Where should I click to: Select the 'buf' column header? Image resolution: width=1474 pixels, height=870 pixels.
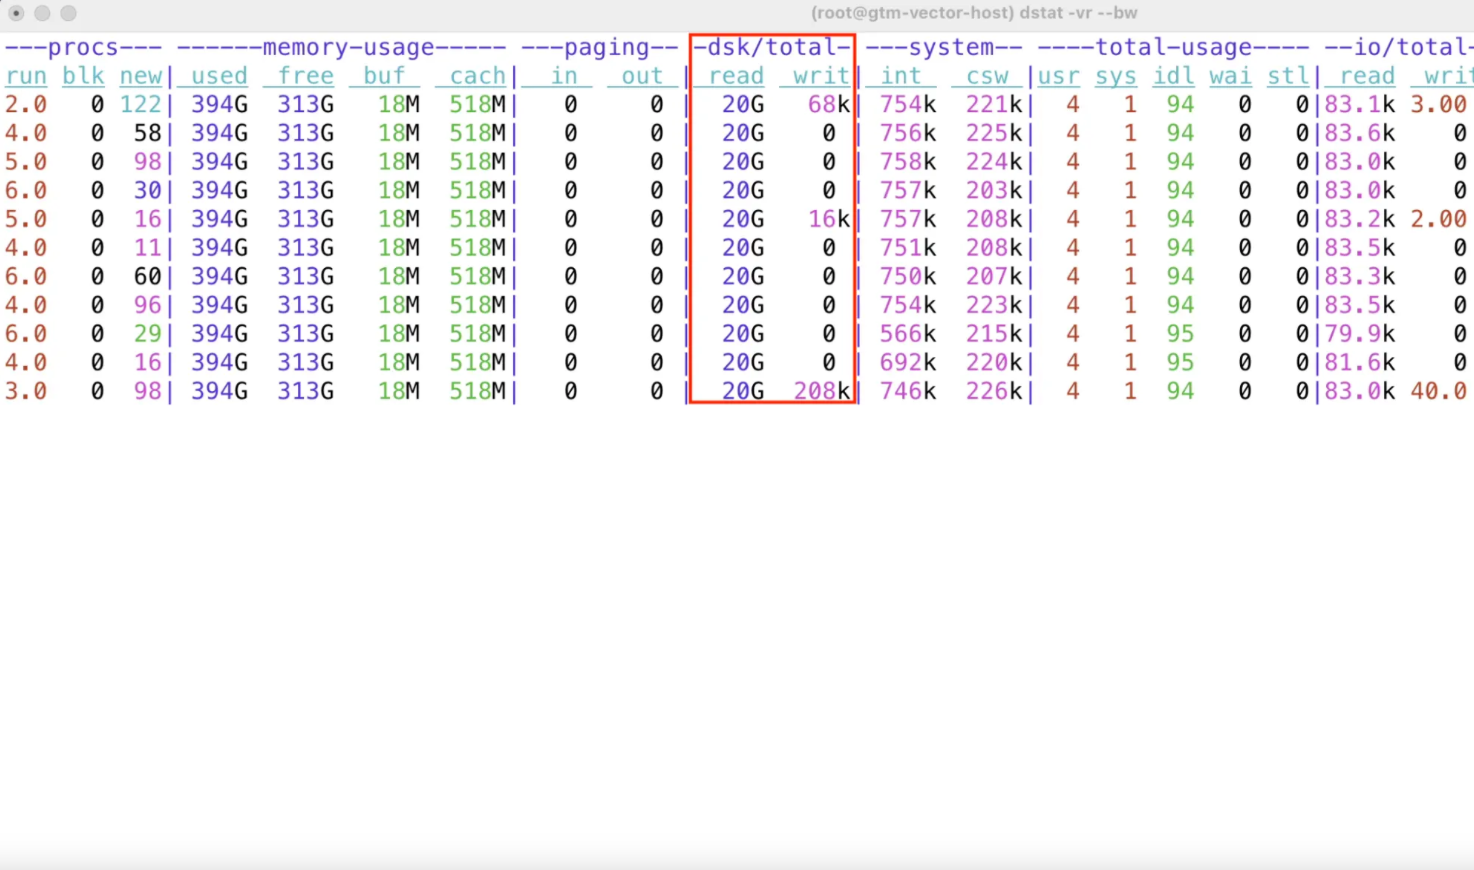tap(385, 76)
